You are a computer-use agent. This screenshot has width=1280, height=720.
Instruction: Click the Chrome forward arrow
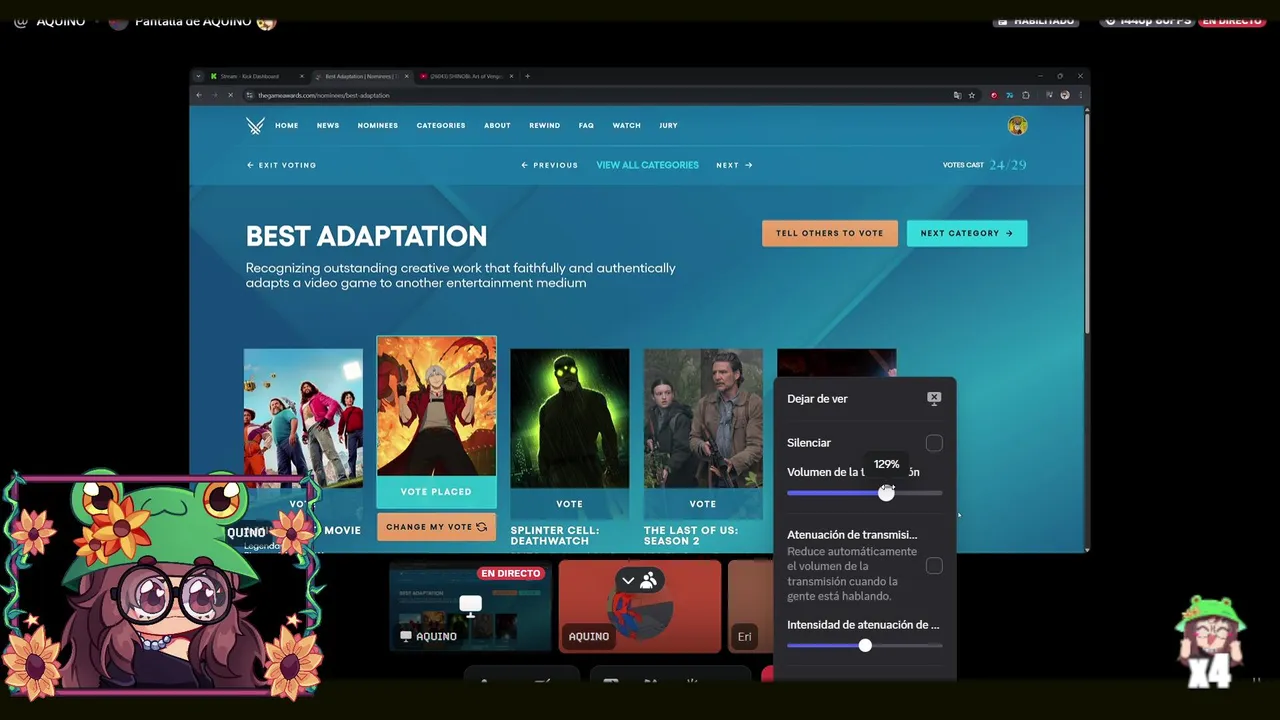(214, 95)
